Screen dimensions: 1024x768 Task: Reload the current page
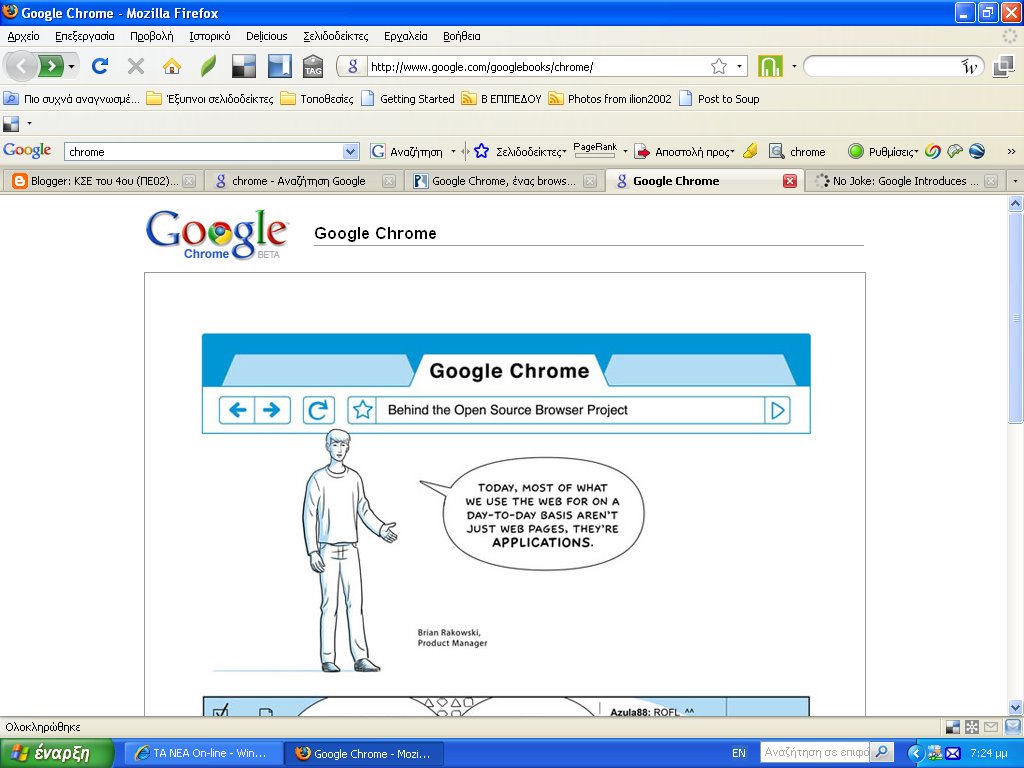coord(99,66)
